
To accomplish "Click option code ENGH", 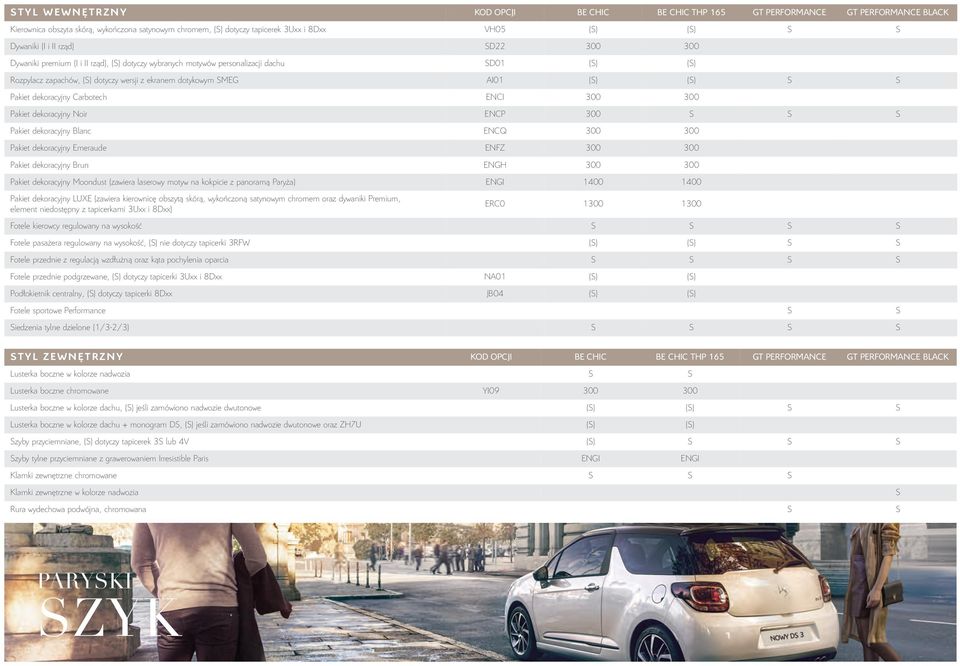I will (x=495, y=165).
